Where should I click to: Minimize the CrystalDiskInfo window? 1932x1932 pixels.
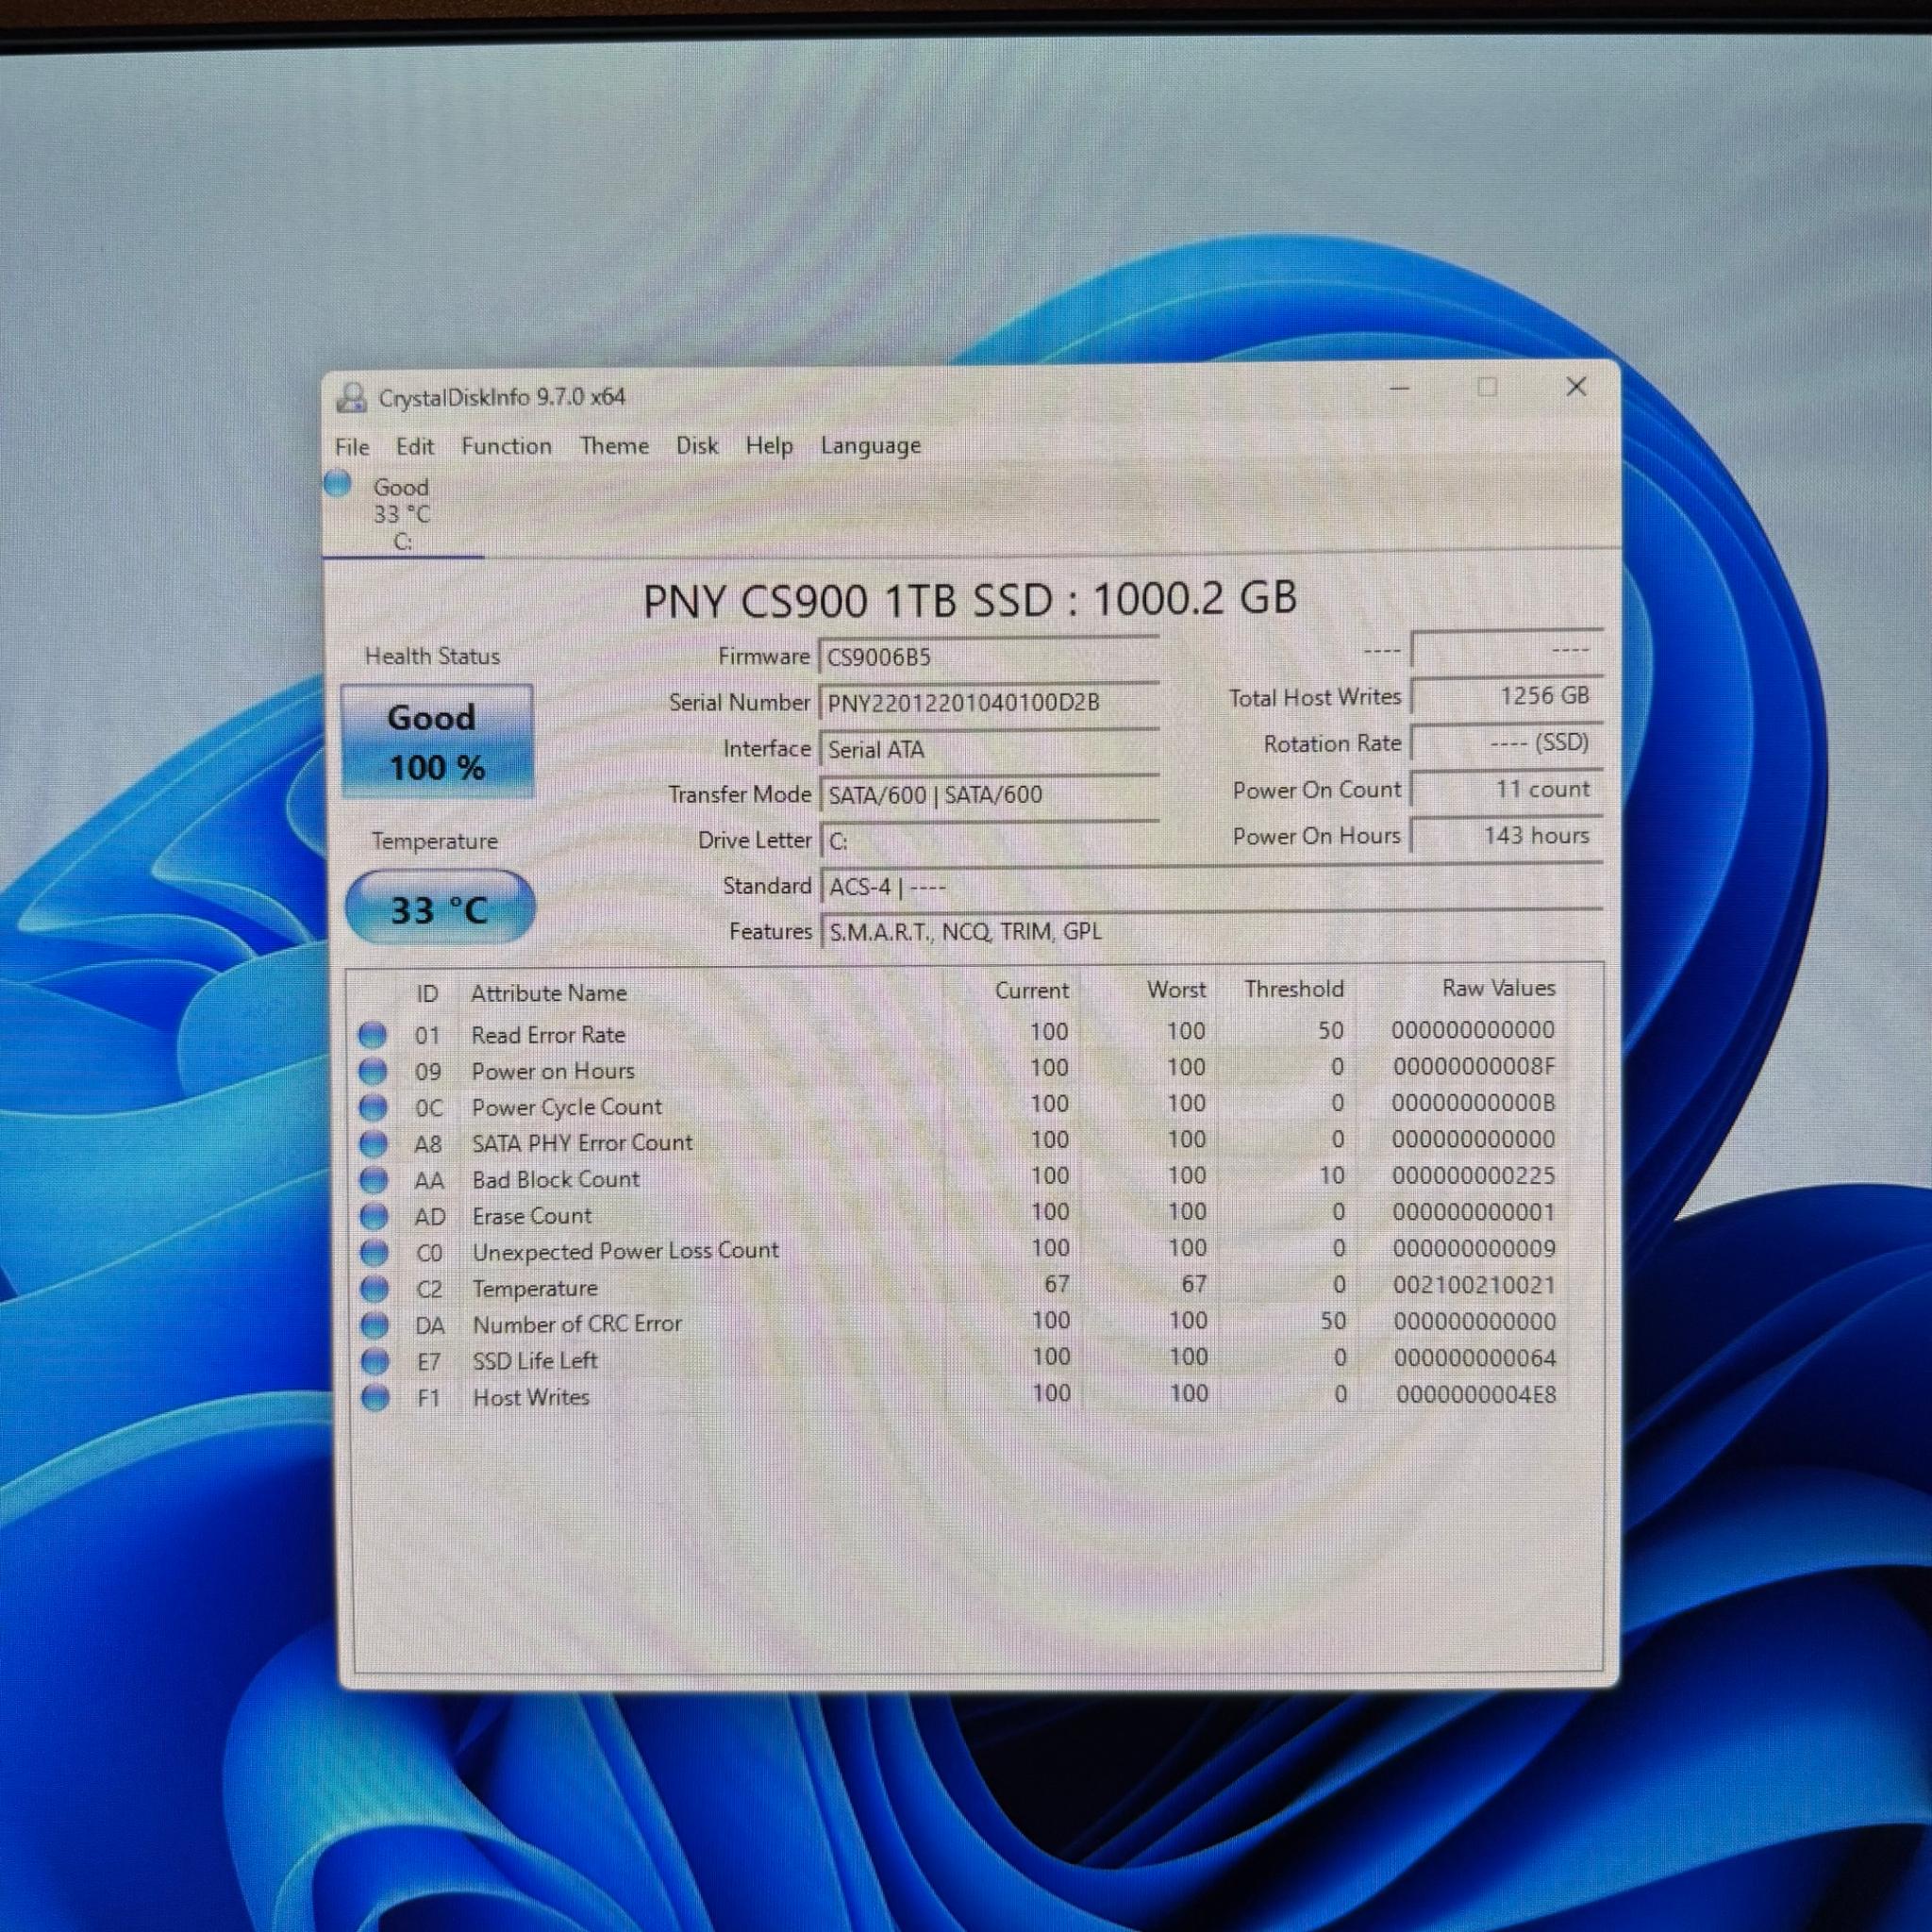pos(1400,388)
